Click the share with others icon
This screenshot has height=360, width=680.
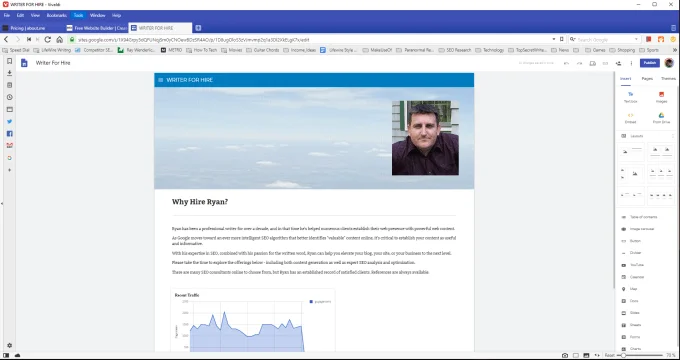[x=618, y=63]
